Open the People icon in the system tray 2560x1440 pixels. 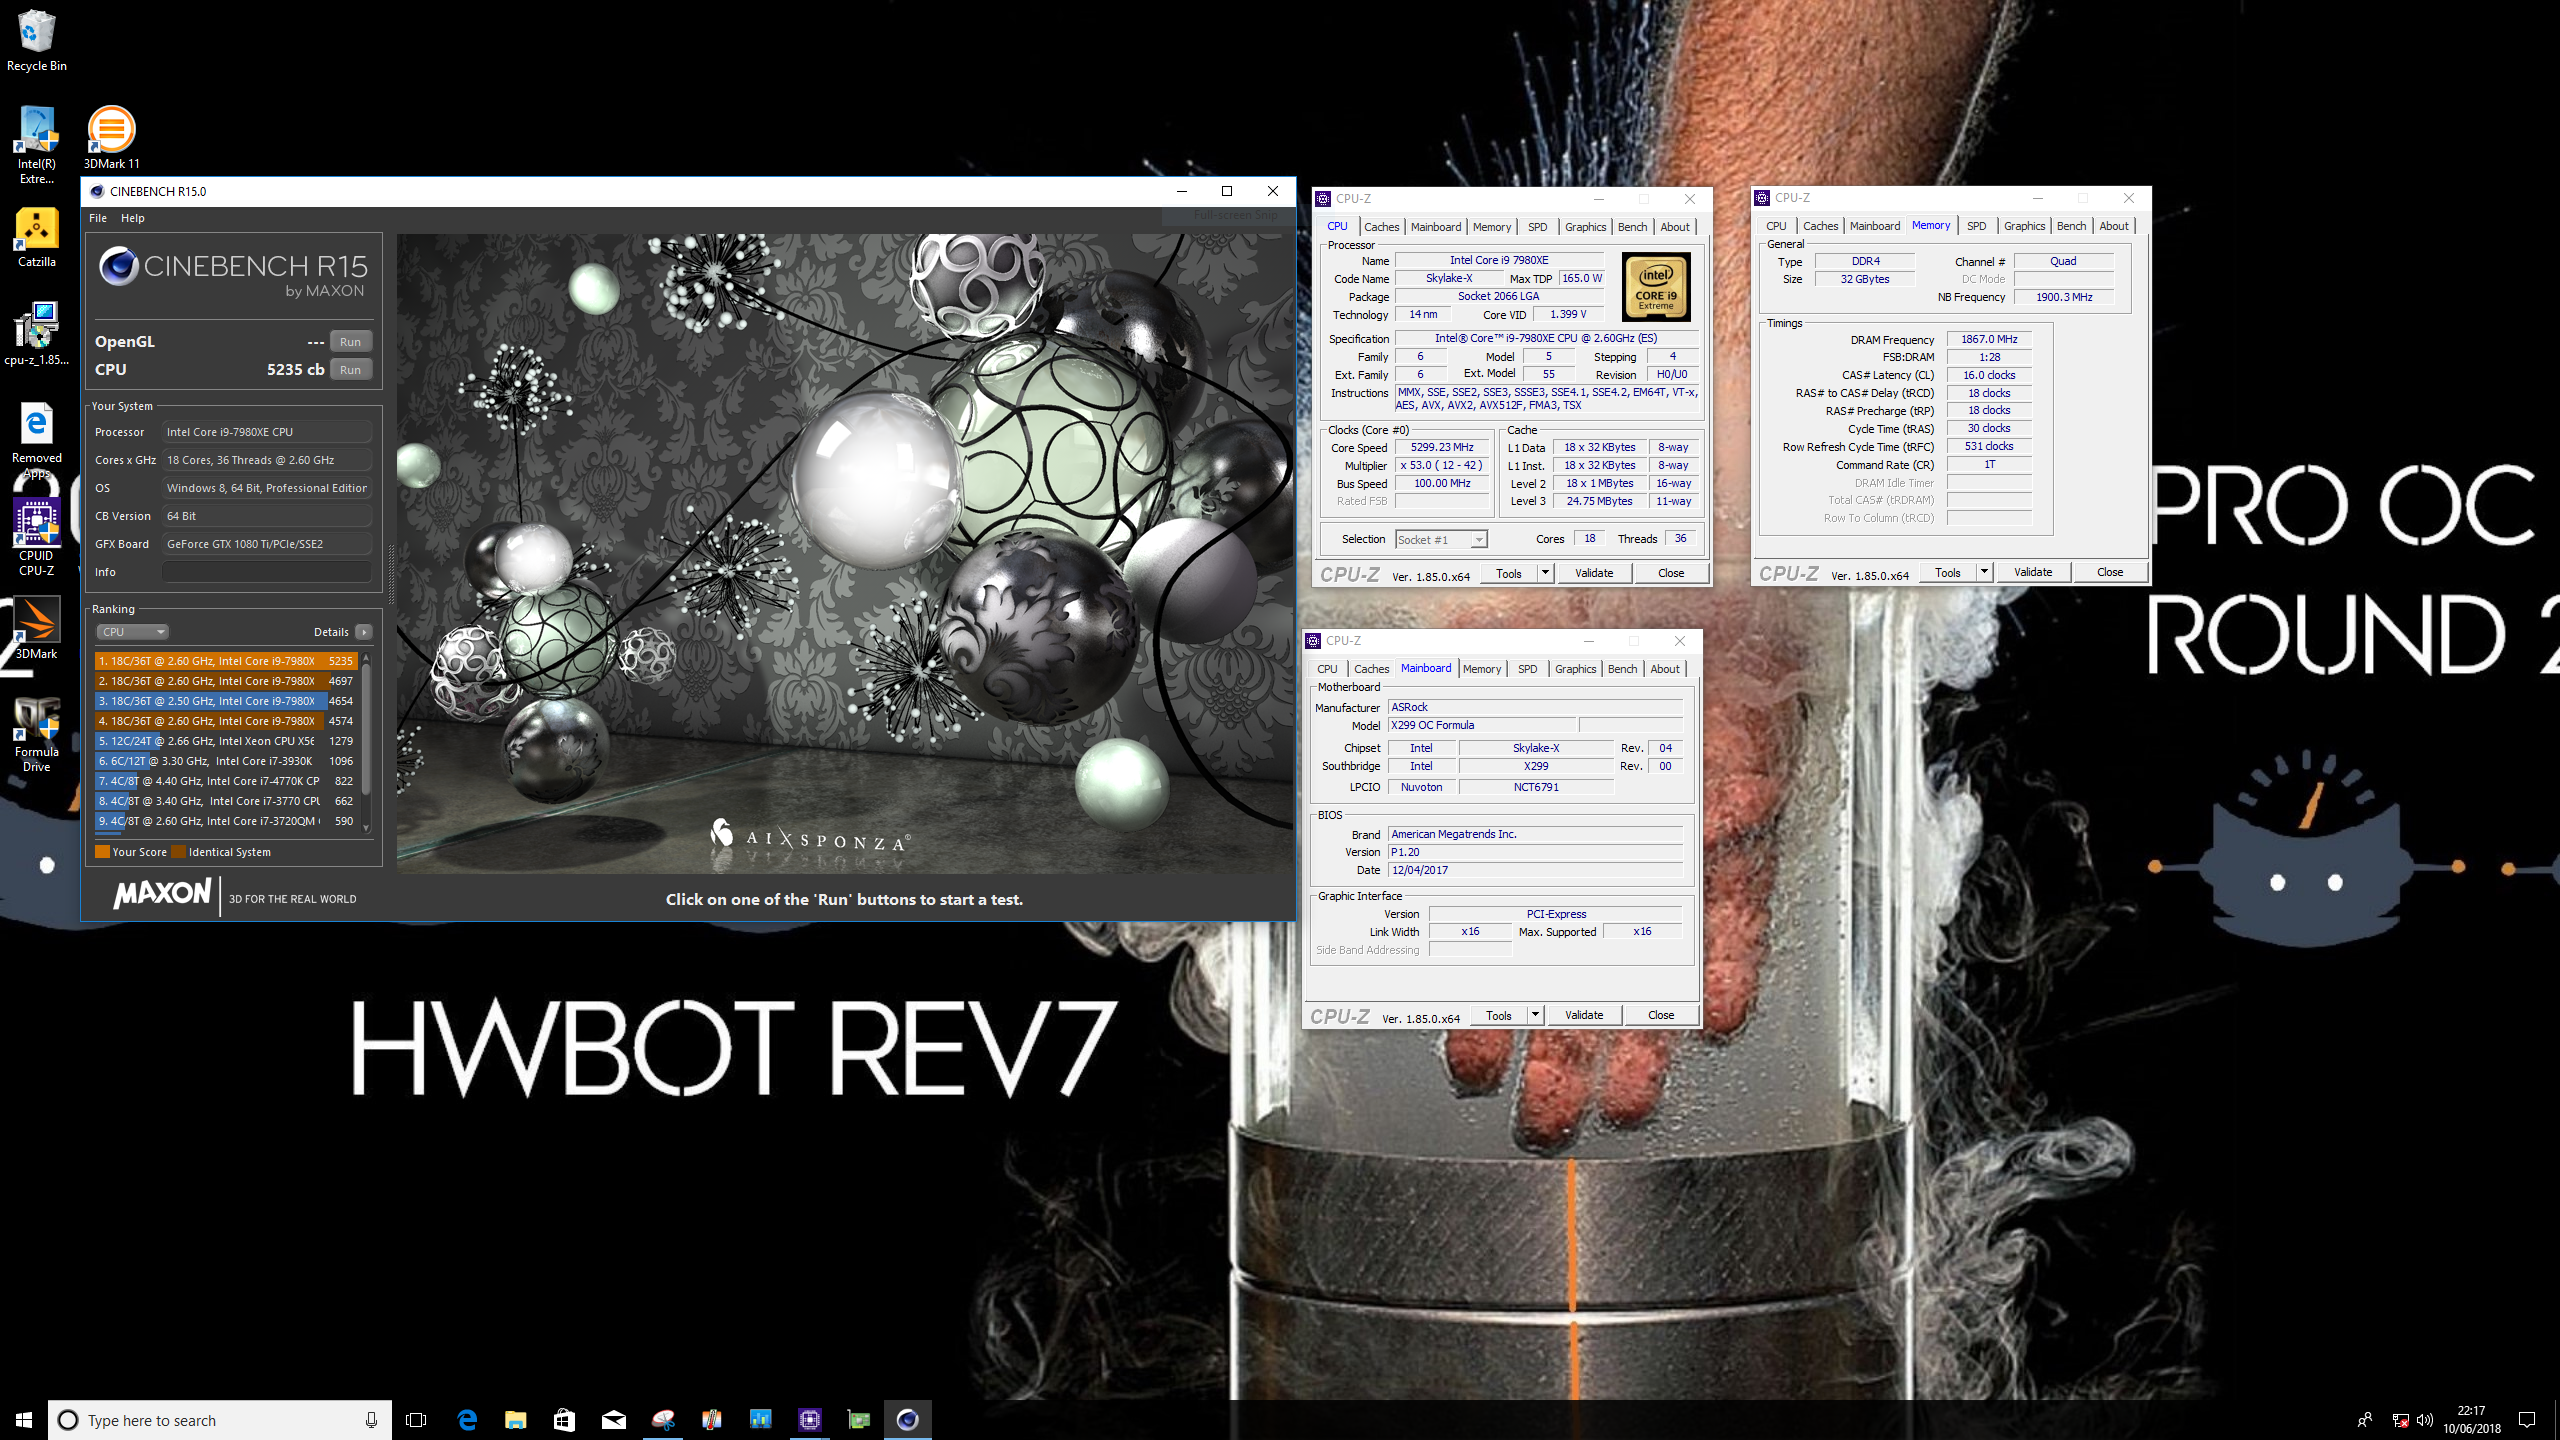click(x=2365, y=1420)
